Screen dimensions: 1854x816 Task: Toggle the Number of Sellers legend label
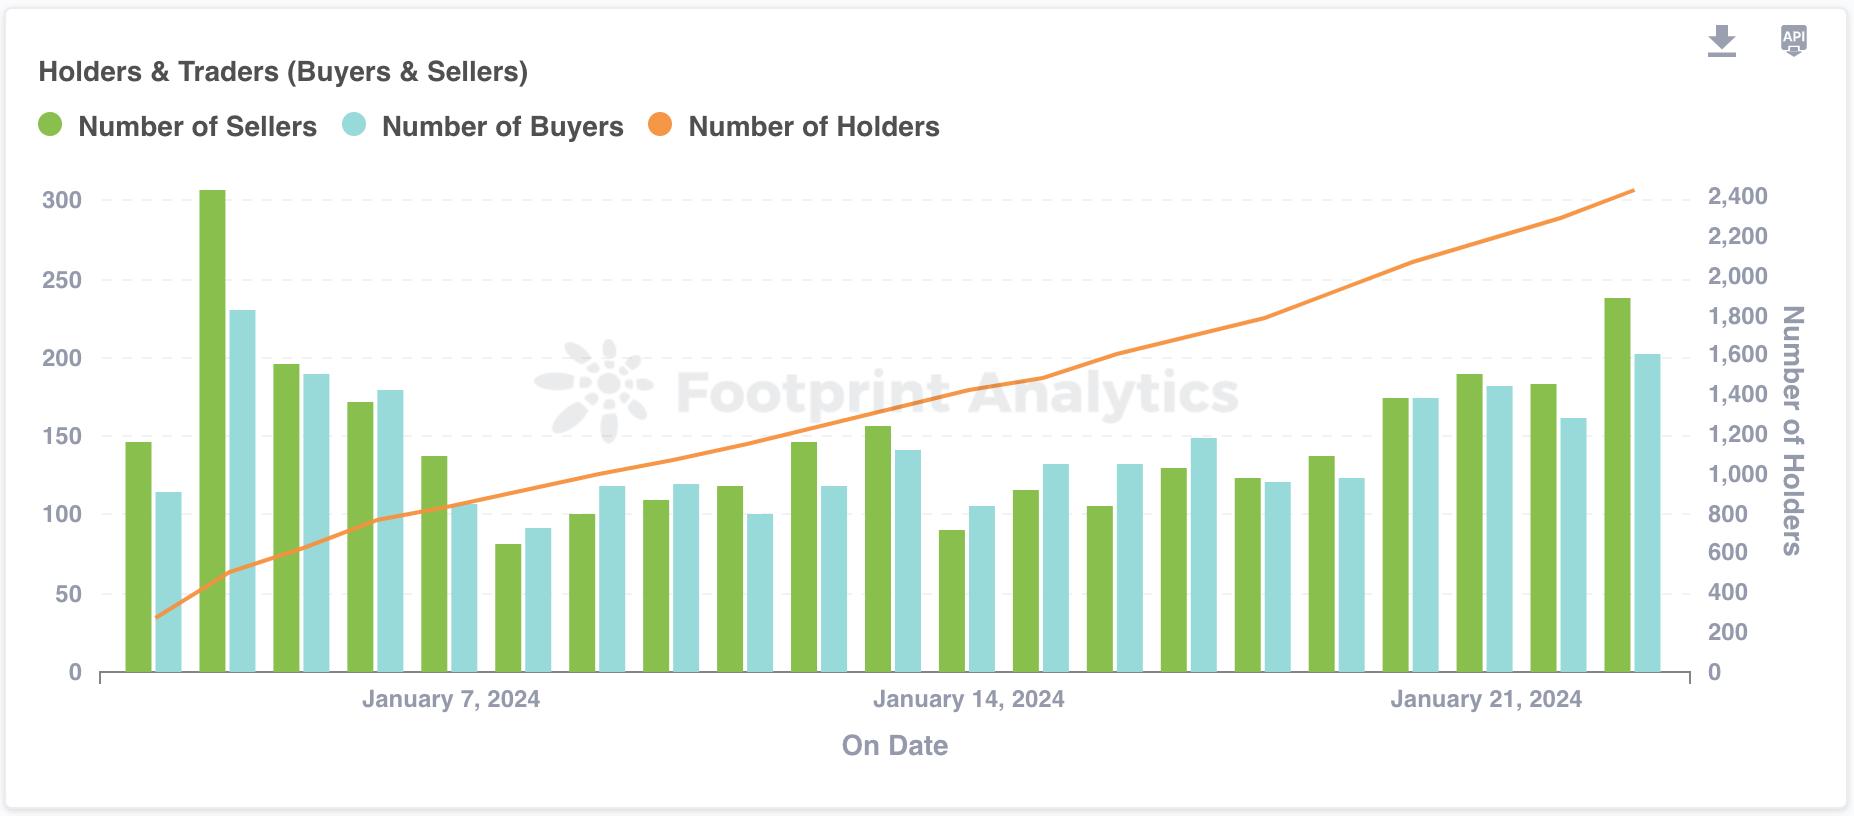197,127
